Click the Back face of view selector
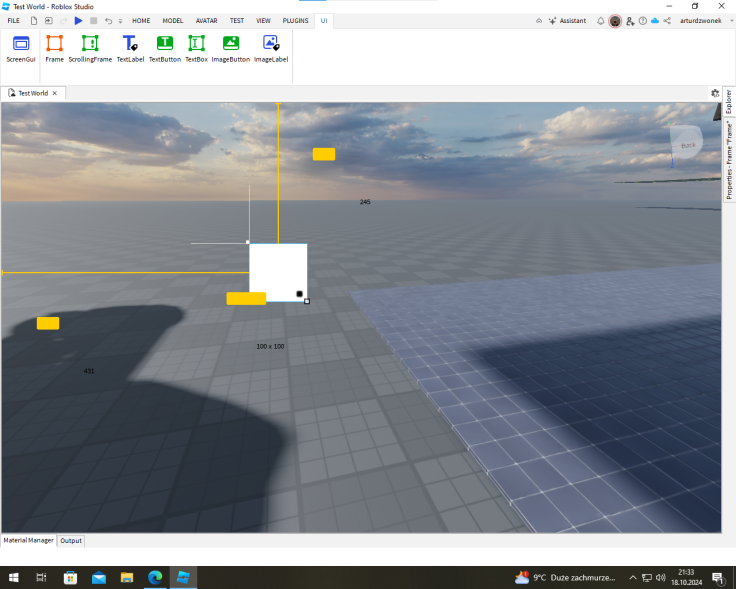This screenshot has width=736, height=589. (687, 143)
